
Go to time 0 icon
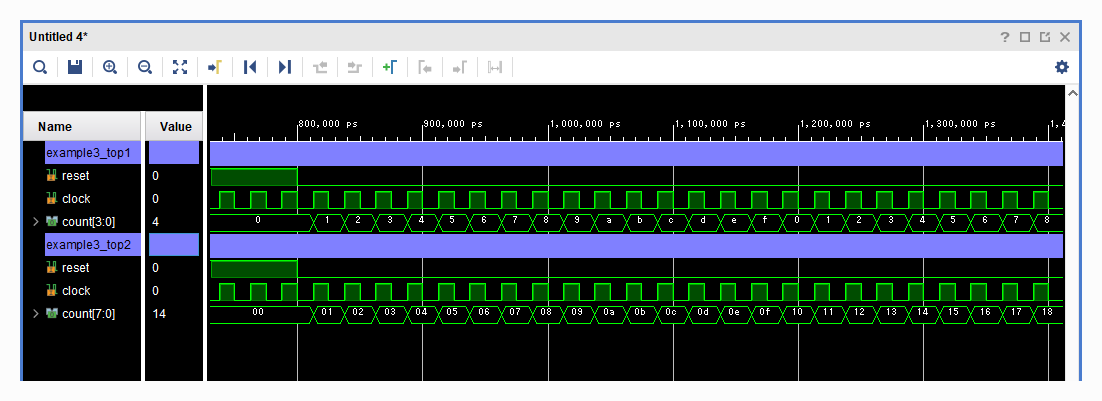point(250,67)
